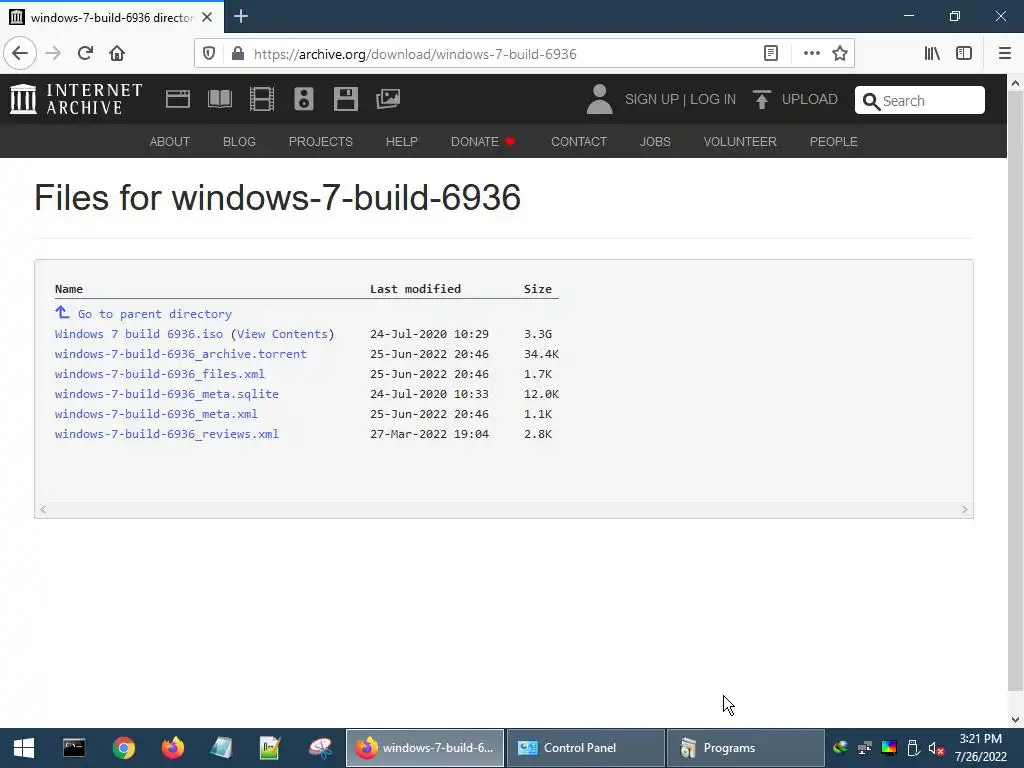Screen dimensions: 1024x768
Task: Click the Internet Archive logo
Action: (76, 99)
